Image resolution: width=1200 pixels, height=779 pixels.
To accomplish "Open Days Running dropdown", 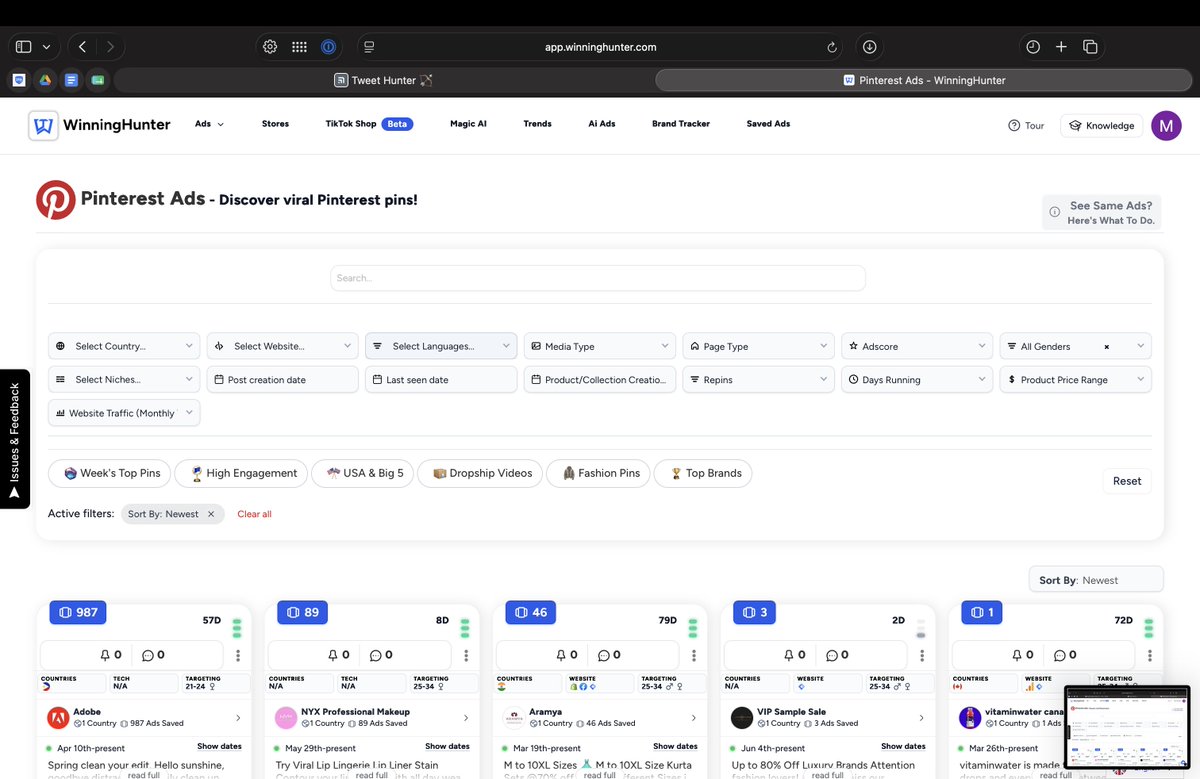I will pyautogui.click(x=917, y=379).
